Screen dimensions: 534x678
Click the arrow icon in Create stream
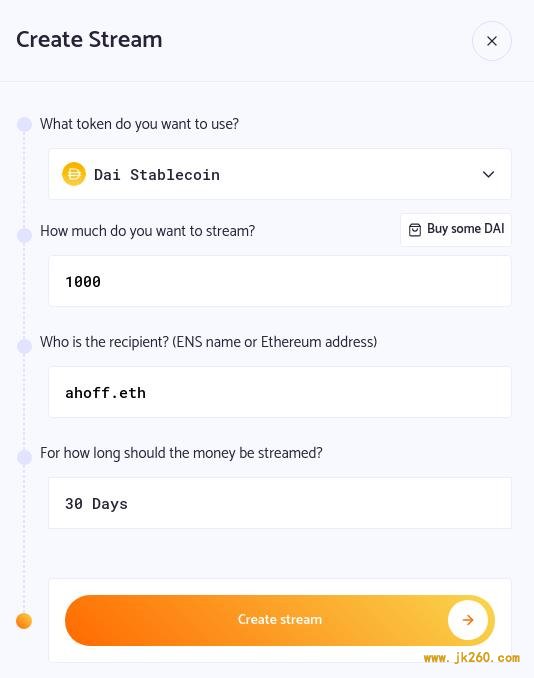pos(468,620)
